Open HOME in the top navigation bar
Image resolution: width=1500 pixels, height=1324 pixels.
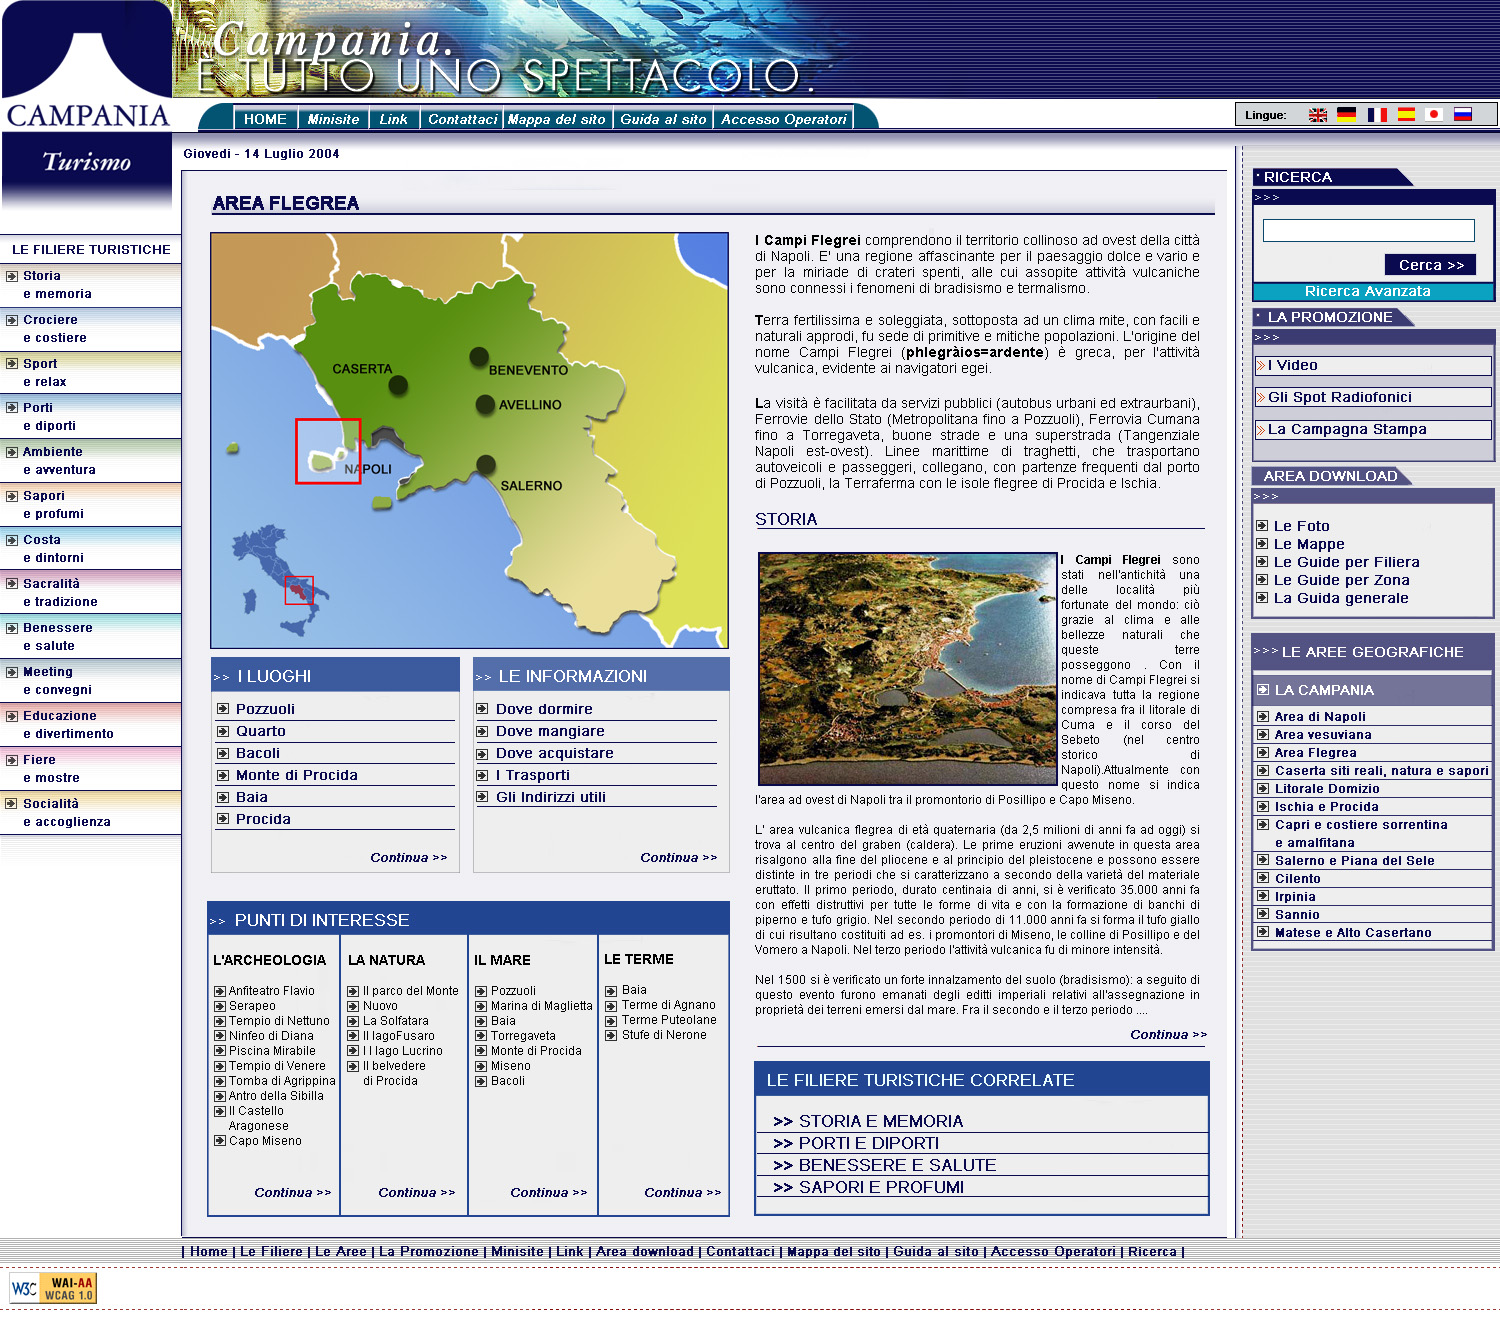[x=265, y=119]
